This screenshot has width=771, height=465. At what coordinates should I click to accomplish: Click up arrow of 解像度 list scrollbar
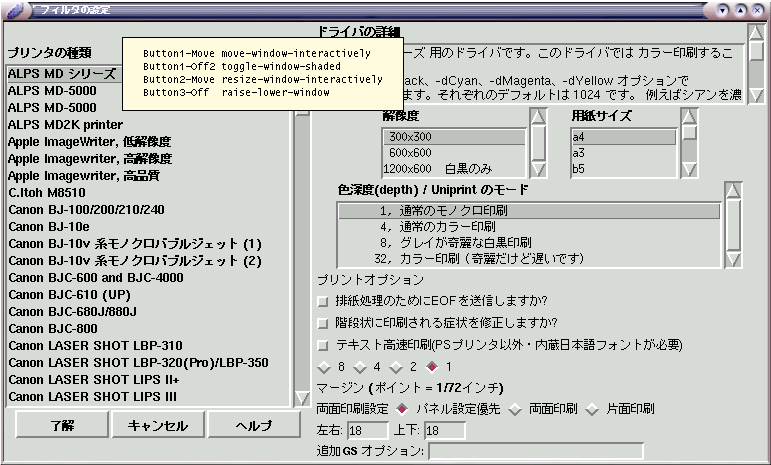[538, 117]
